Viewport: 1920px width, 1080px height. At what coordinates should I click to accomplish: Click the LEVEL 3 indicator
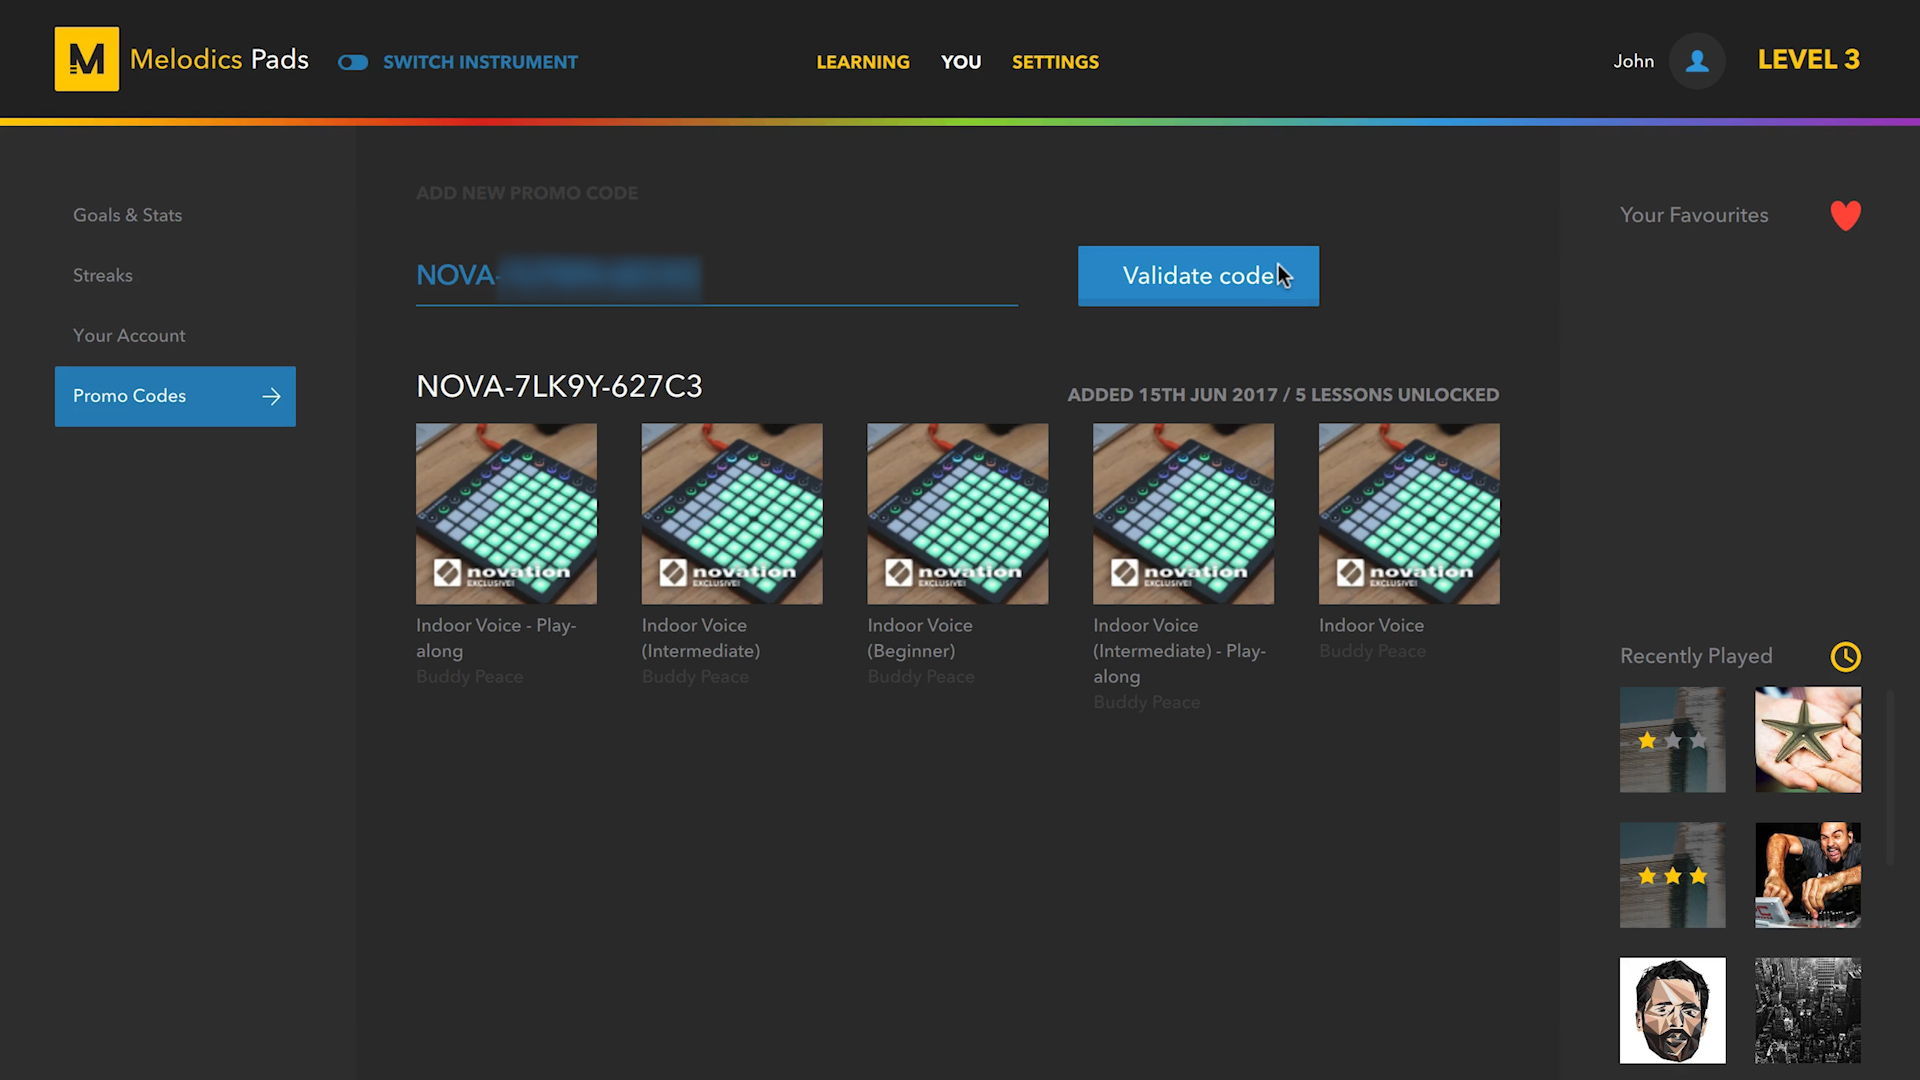[x=1808, y=60]
